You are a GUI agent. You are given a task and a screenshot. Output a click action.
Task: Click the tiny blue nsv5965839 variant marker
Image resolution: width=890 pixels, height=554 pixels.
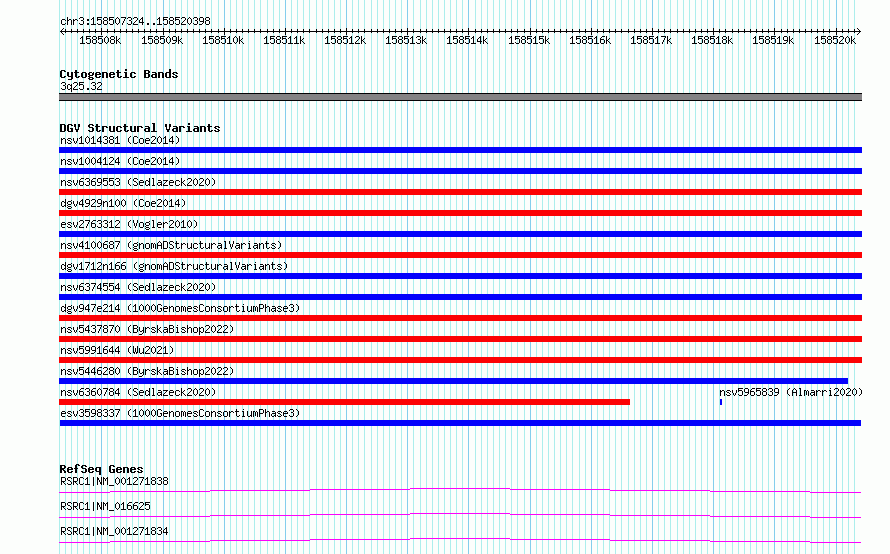pos(721,402)
